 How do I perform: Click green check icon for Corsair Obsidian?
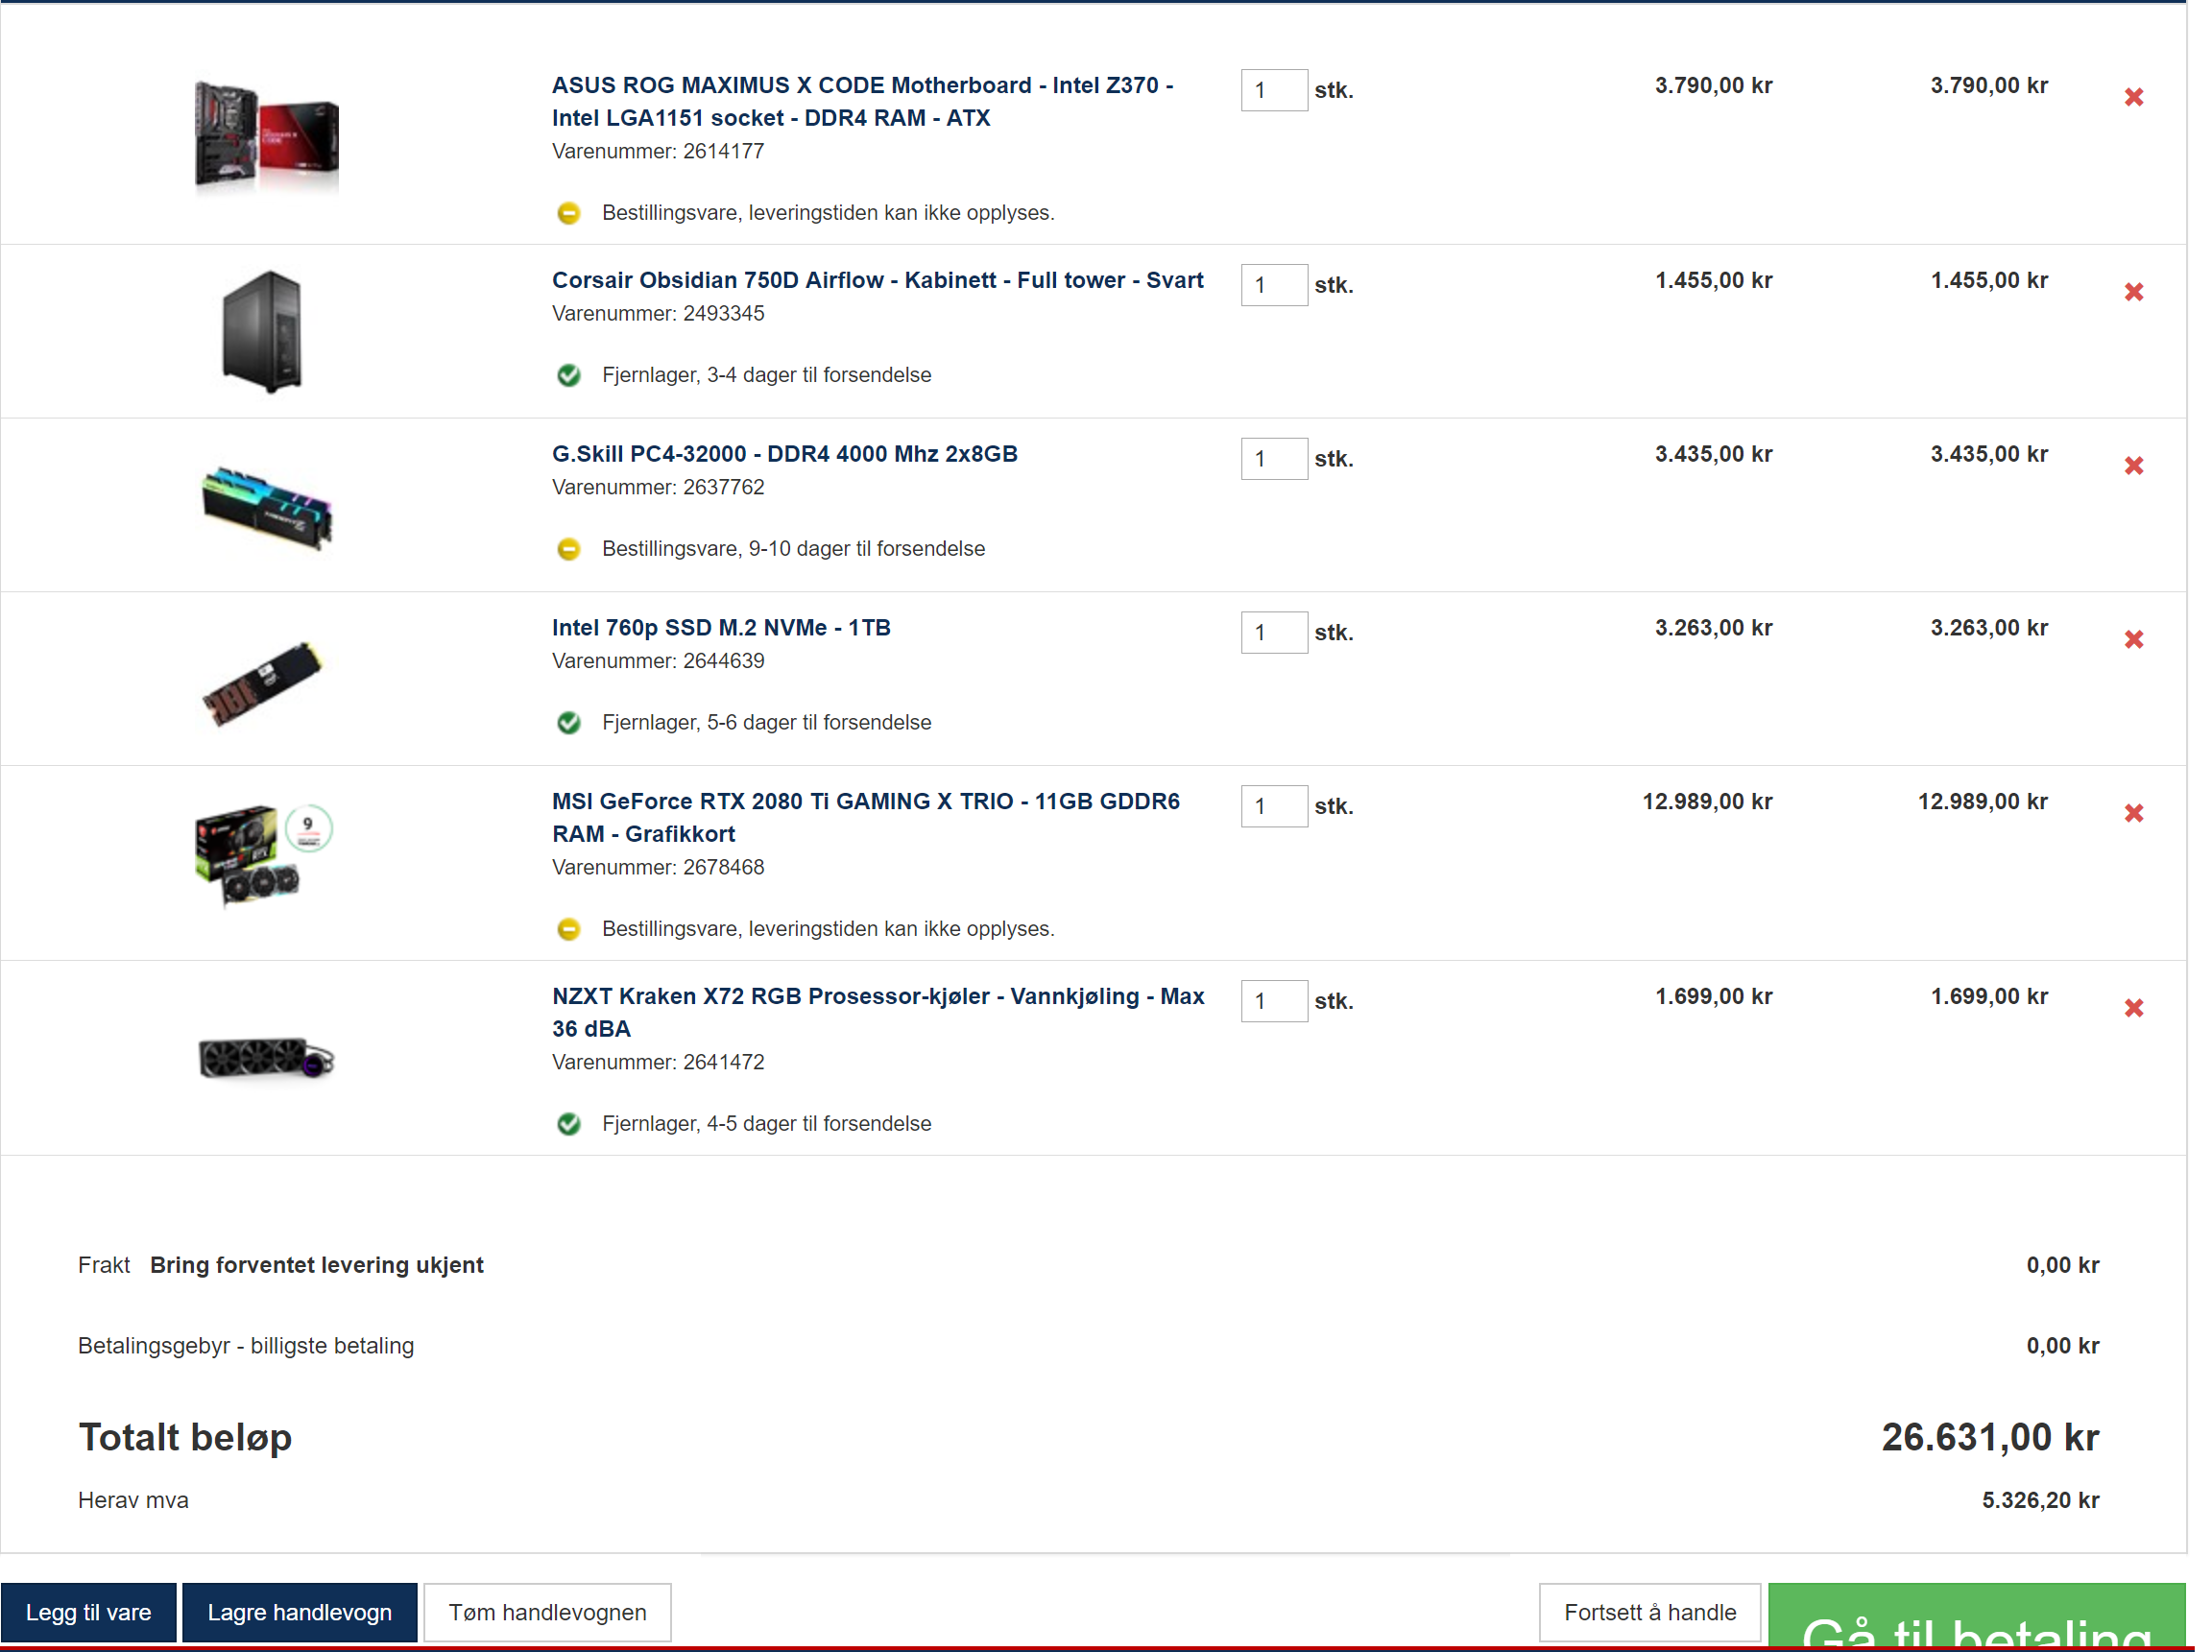[x=569, y=375]
